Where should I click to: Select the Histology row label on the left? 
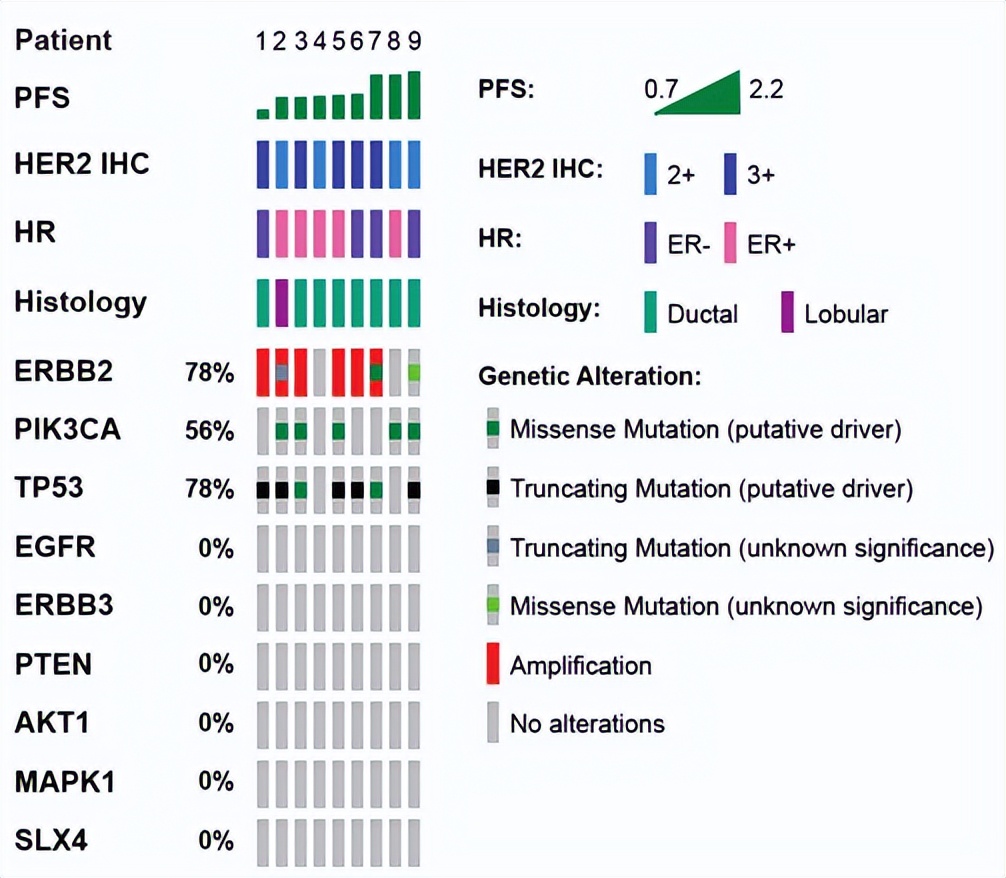pos(80,302)
